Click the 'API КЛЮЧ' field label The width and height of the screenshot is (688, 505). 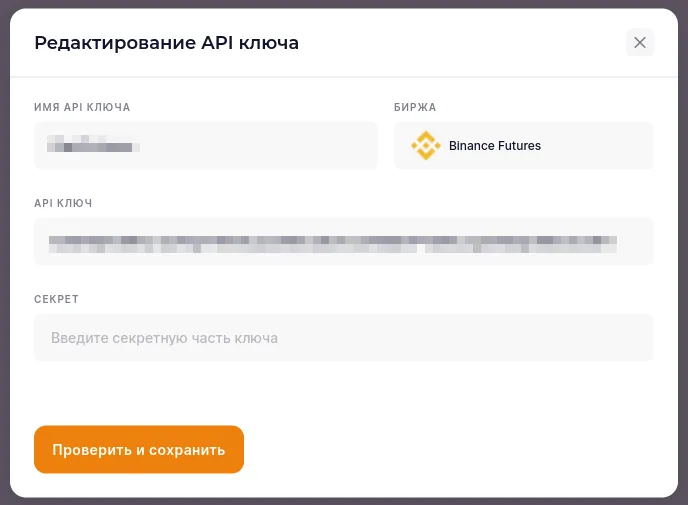pyautogui.click(x=63, y=203)
